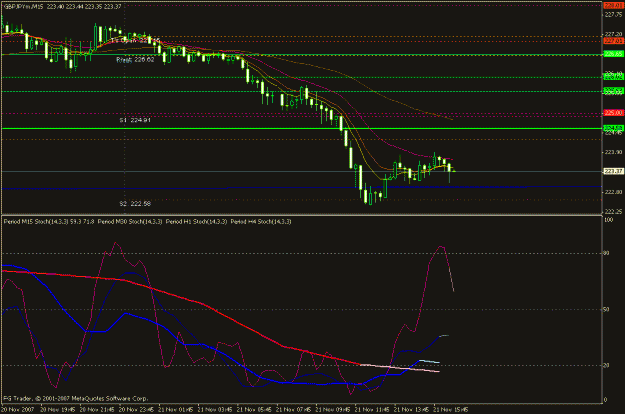Click the 21 Nov 03:45 time label
This screenshot has height=414, width=625.
(215, 410)
